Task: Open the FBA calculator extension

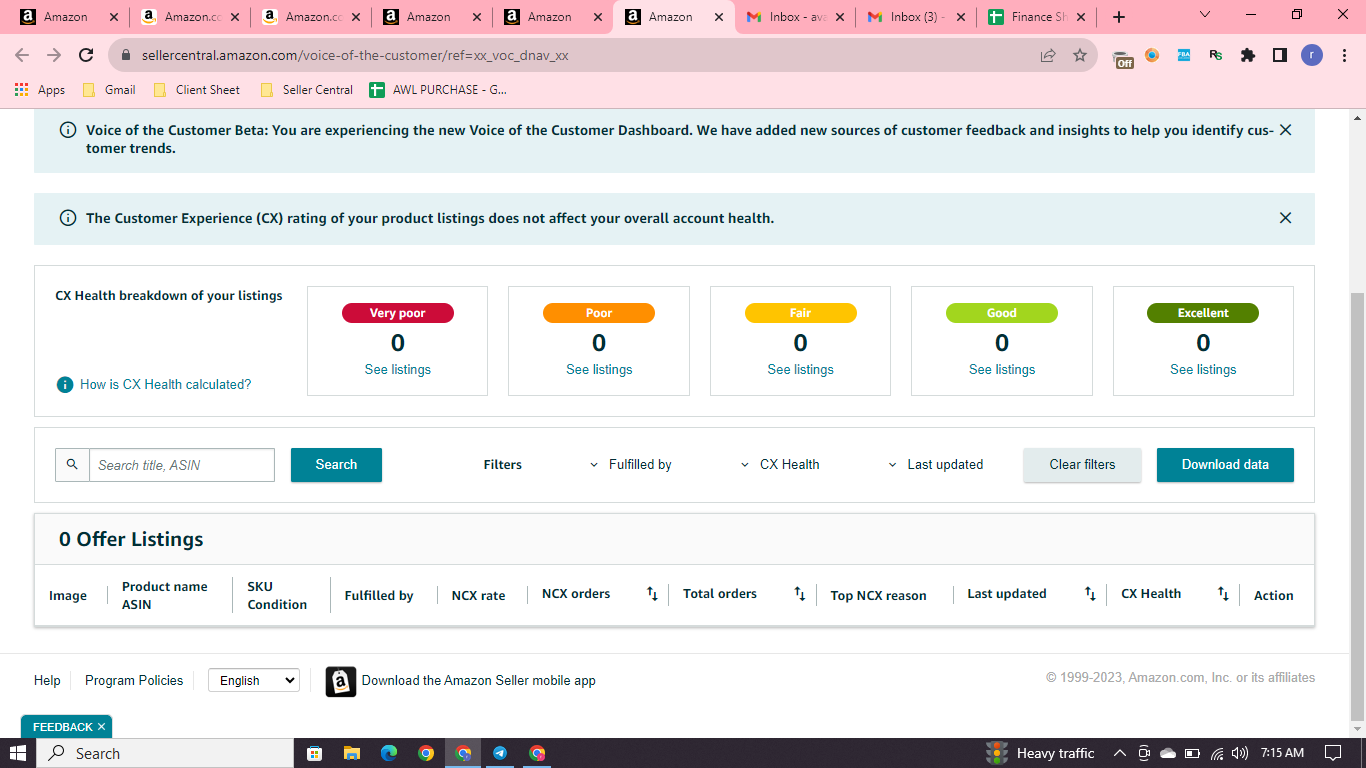Action: click(1184, 56)
